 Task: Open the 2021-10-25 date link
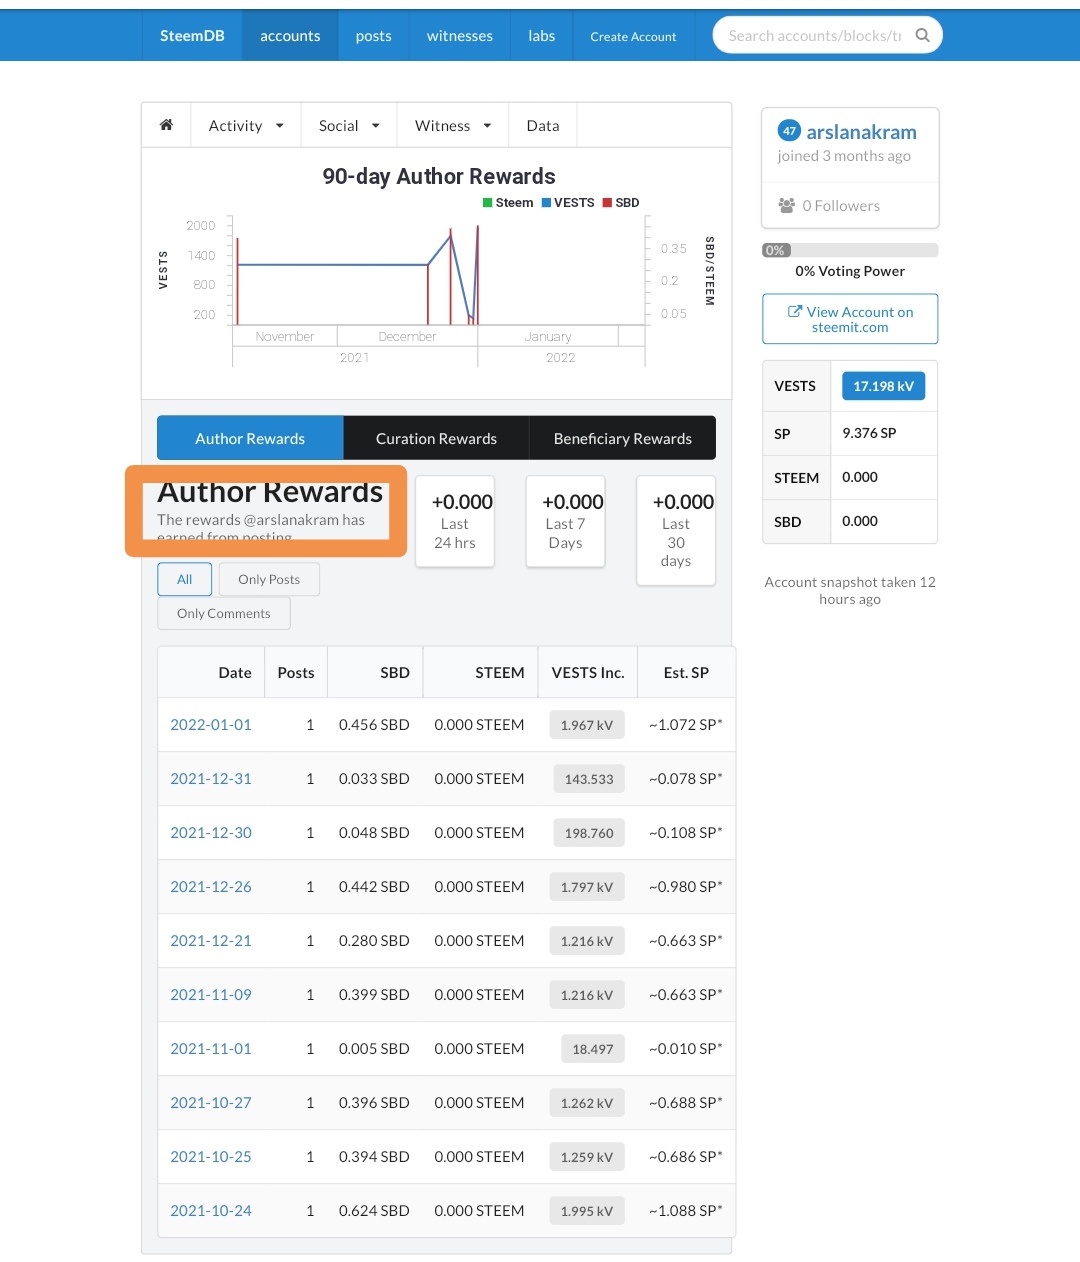tap(211, 1156)
